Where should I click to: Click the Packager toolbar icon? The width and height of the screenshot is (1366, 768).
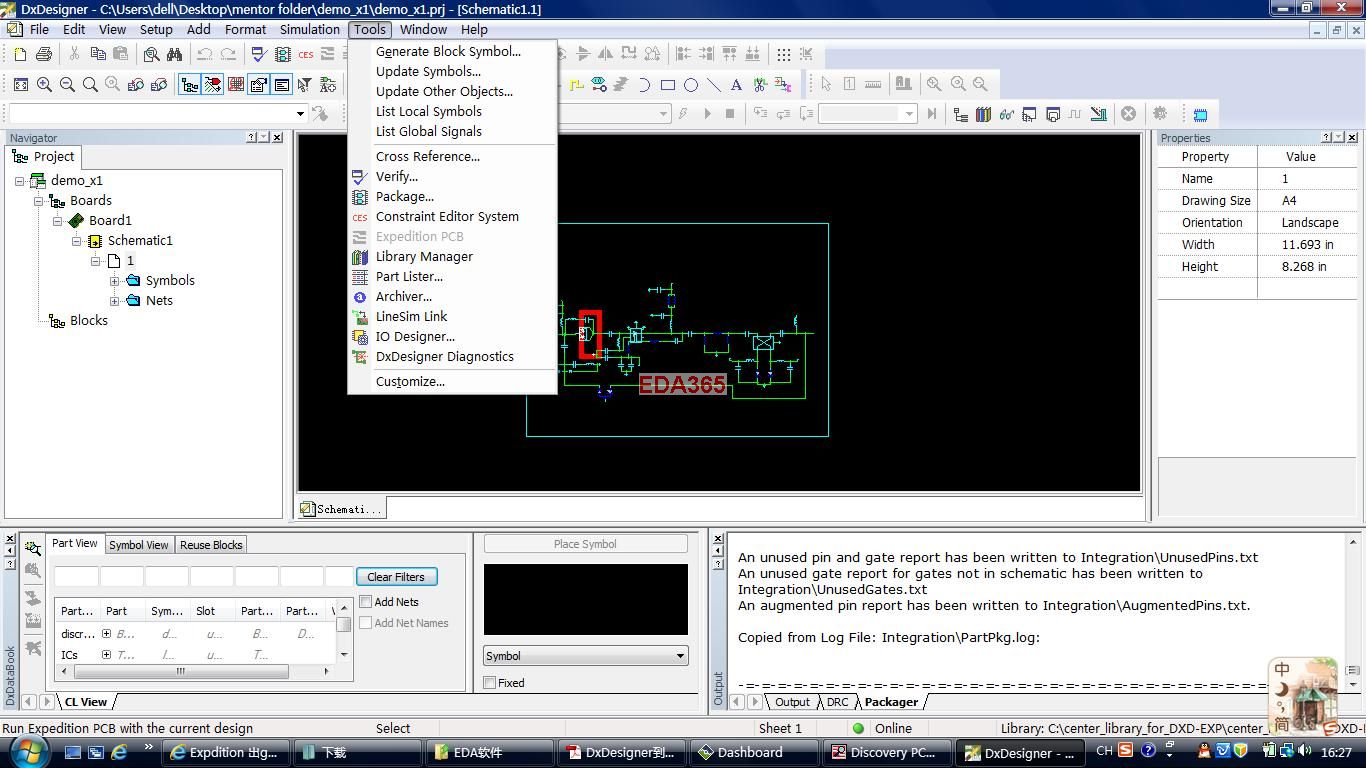[x=282, y=54]
